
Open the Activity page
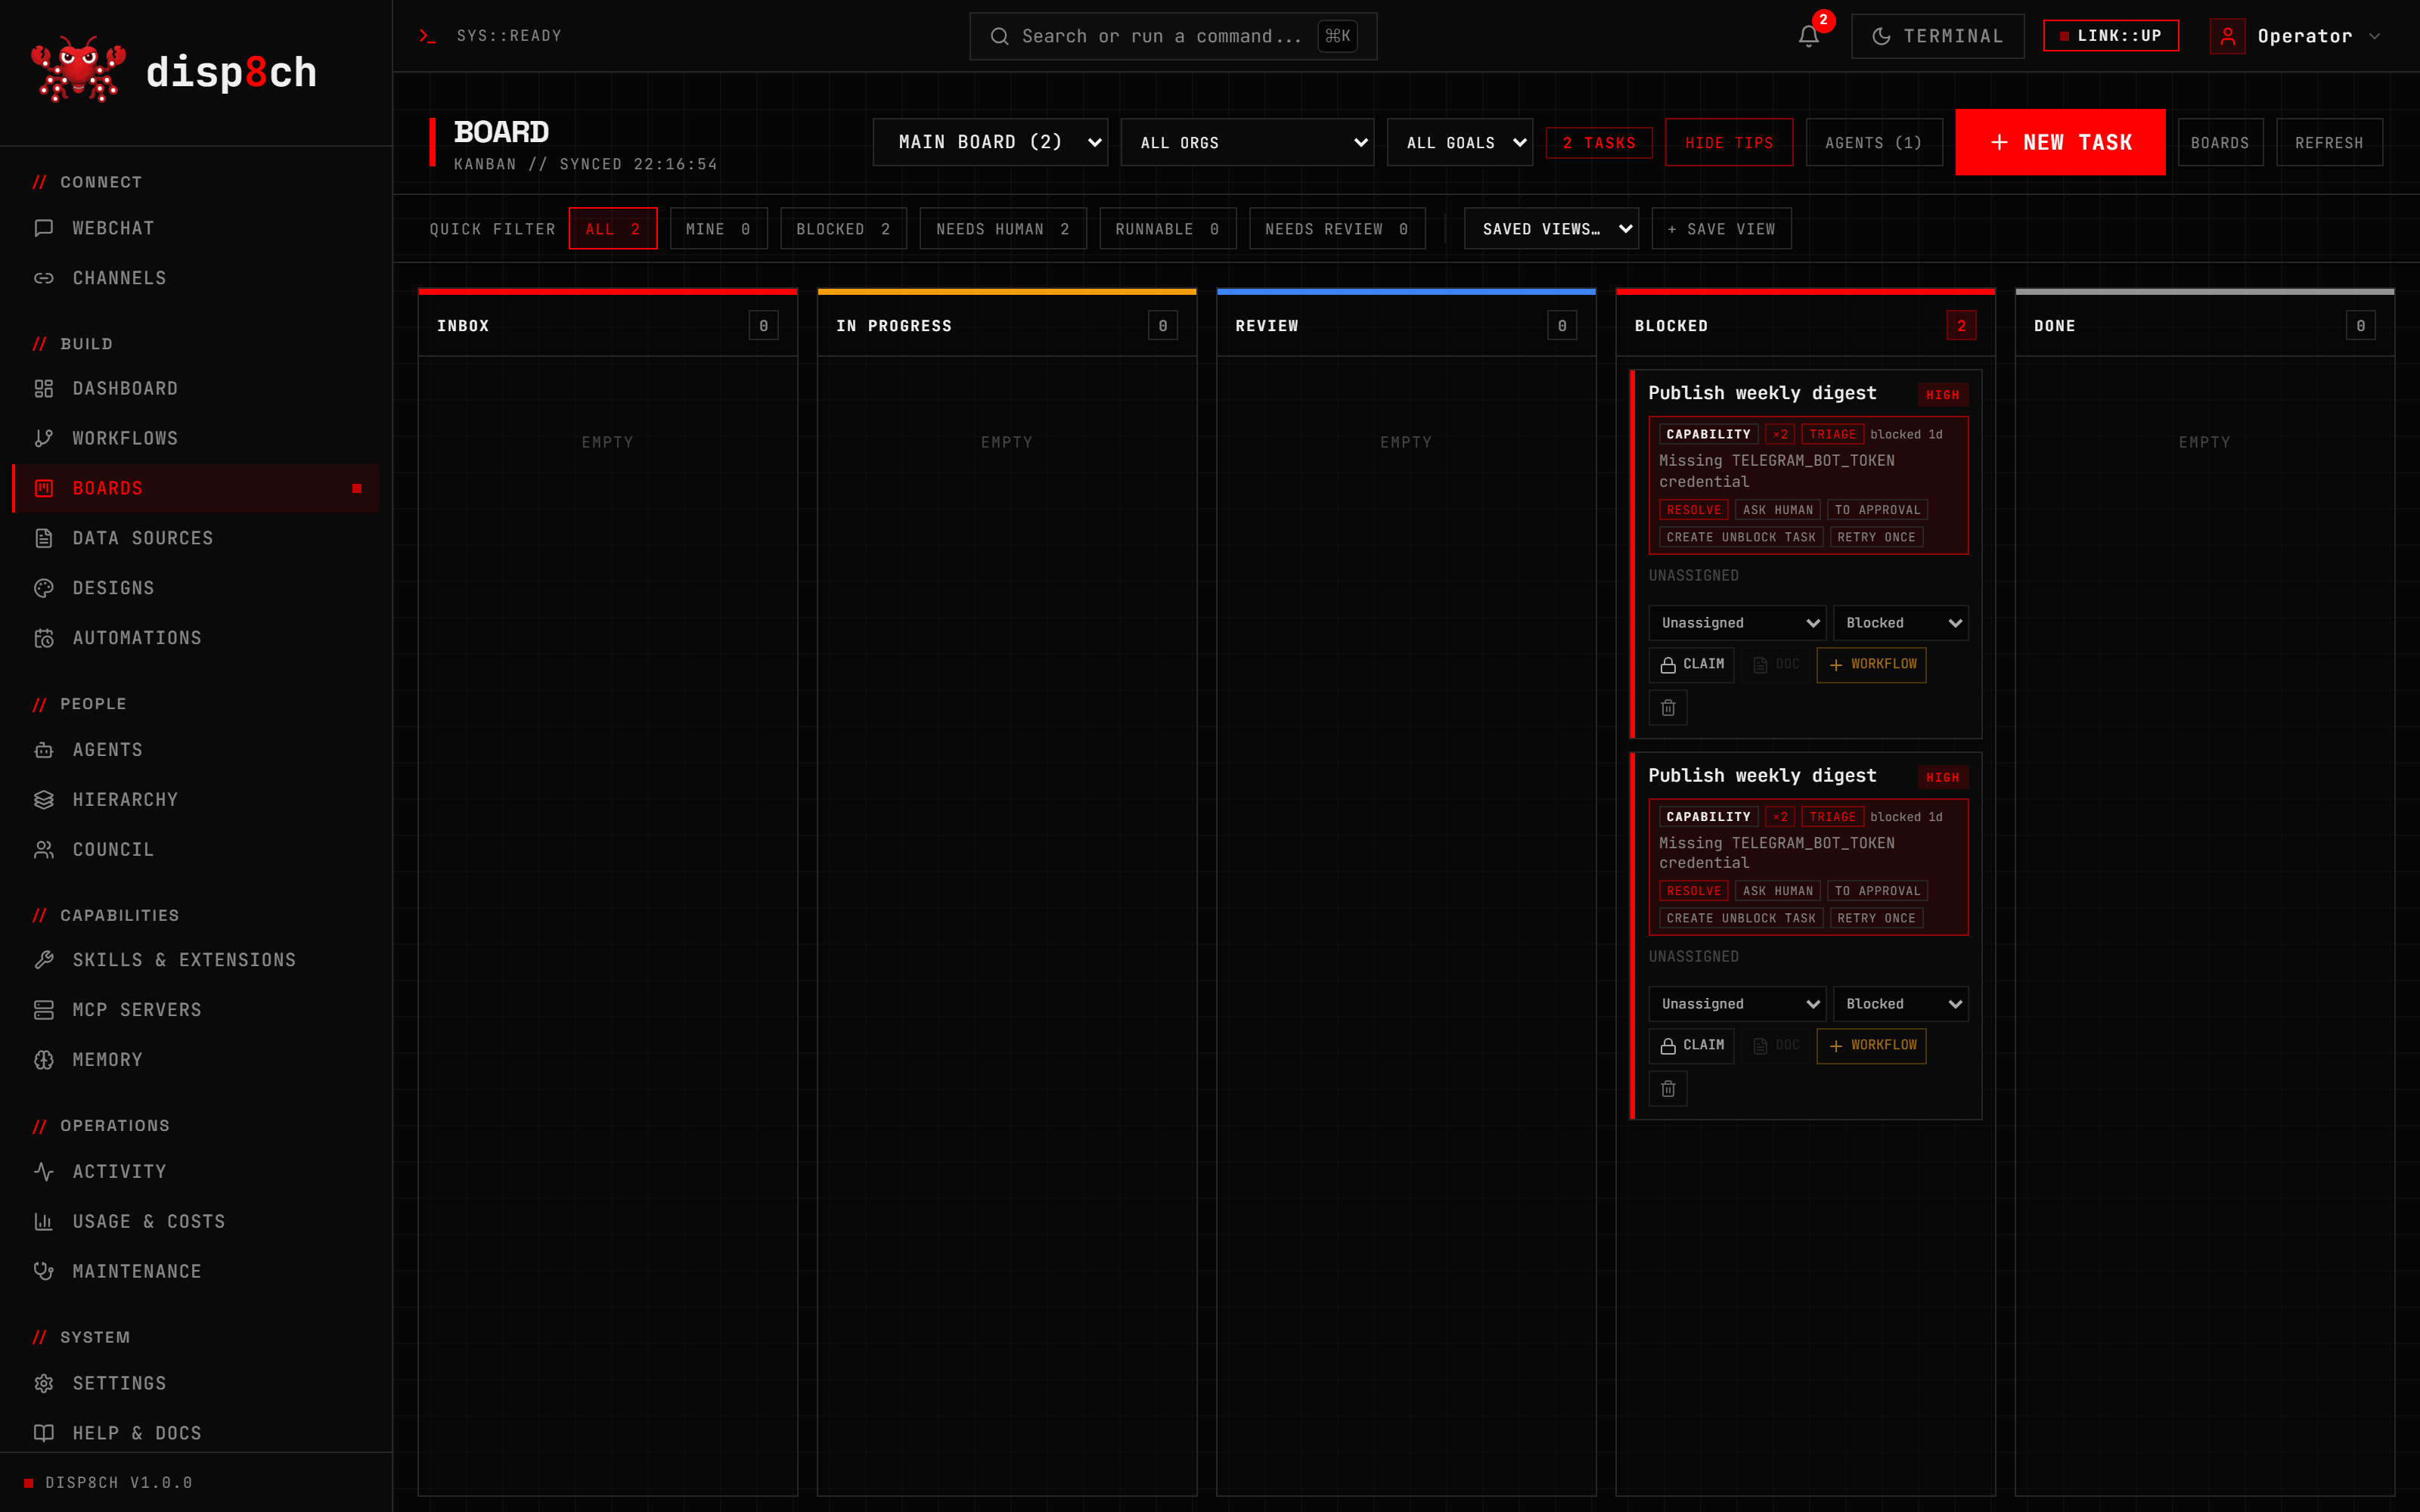196,1172
